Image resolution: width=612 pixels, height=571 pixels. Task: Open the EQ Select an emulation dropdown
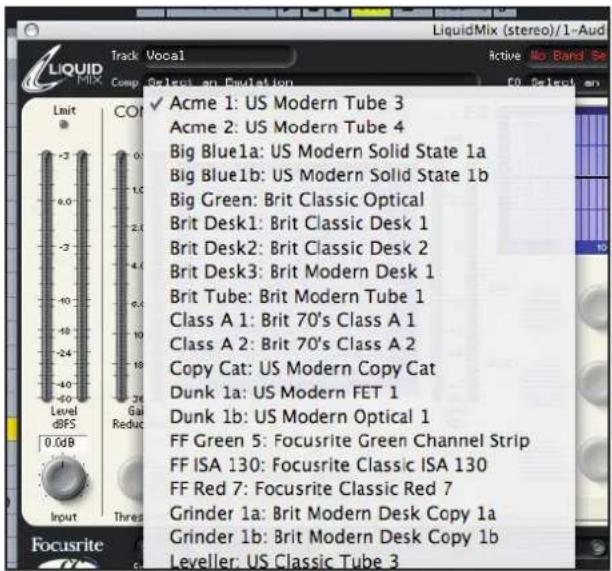[568, 82]
